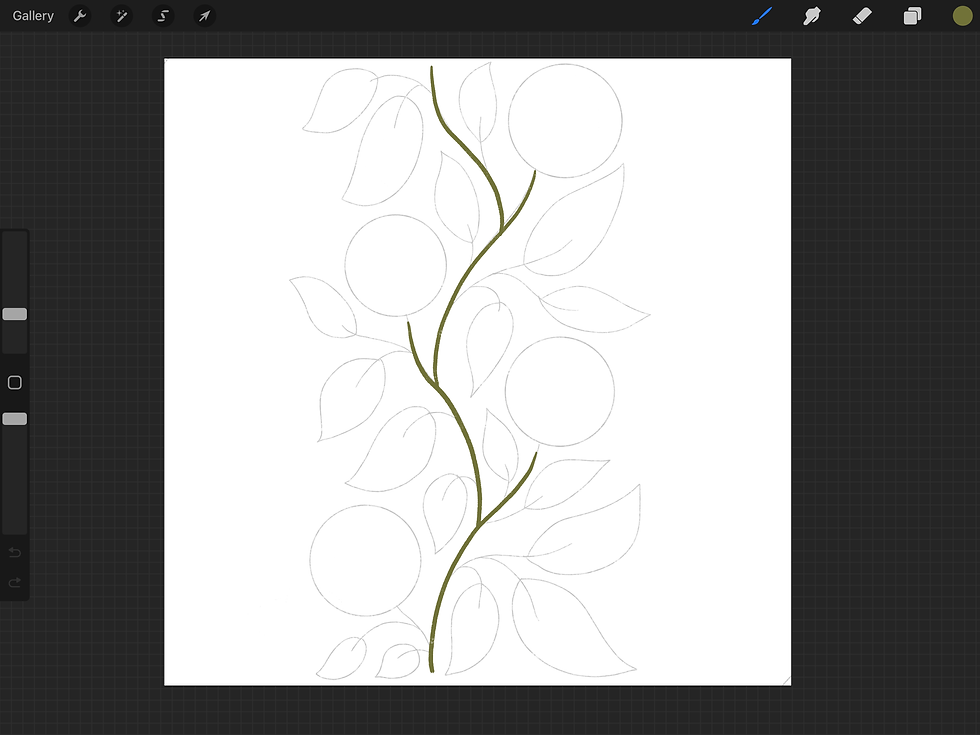The image size is (980, 735).
Task: Undo the last stroke
Action: pos(14,552)
